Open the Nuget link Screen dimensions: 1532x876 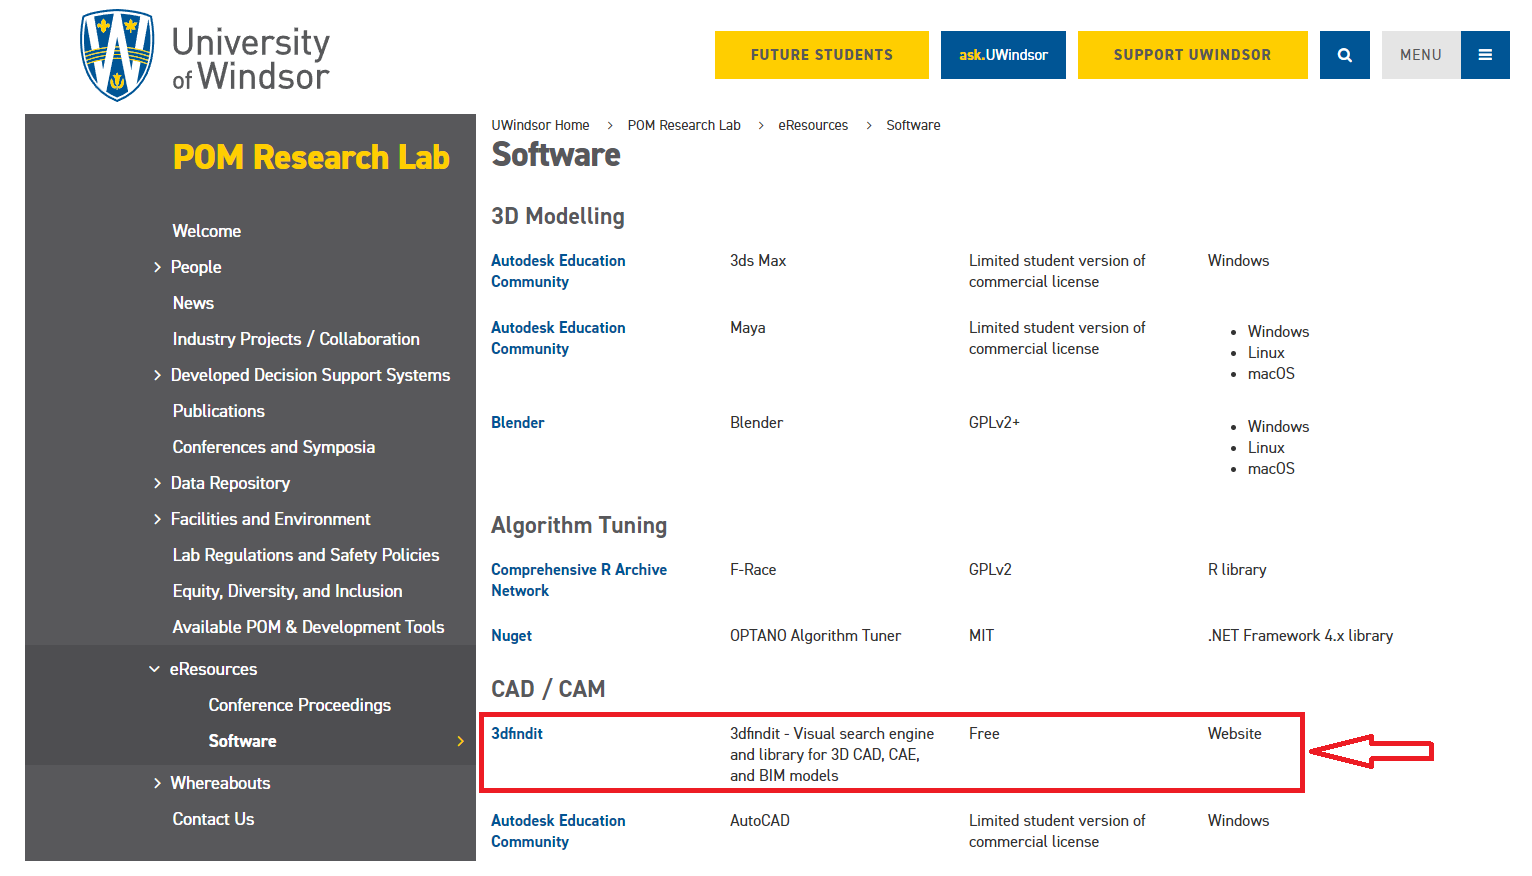pyautogui.click(x=511, y=636)
